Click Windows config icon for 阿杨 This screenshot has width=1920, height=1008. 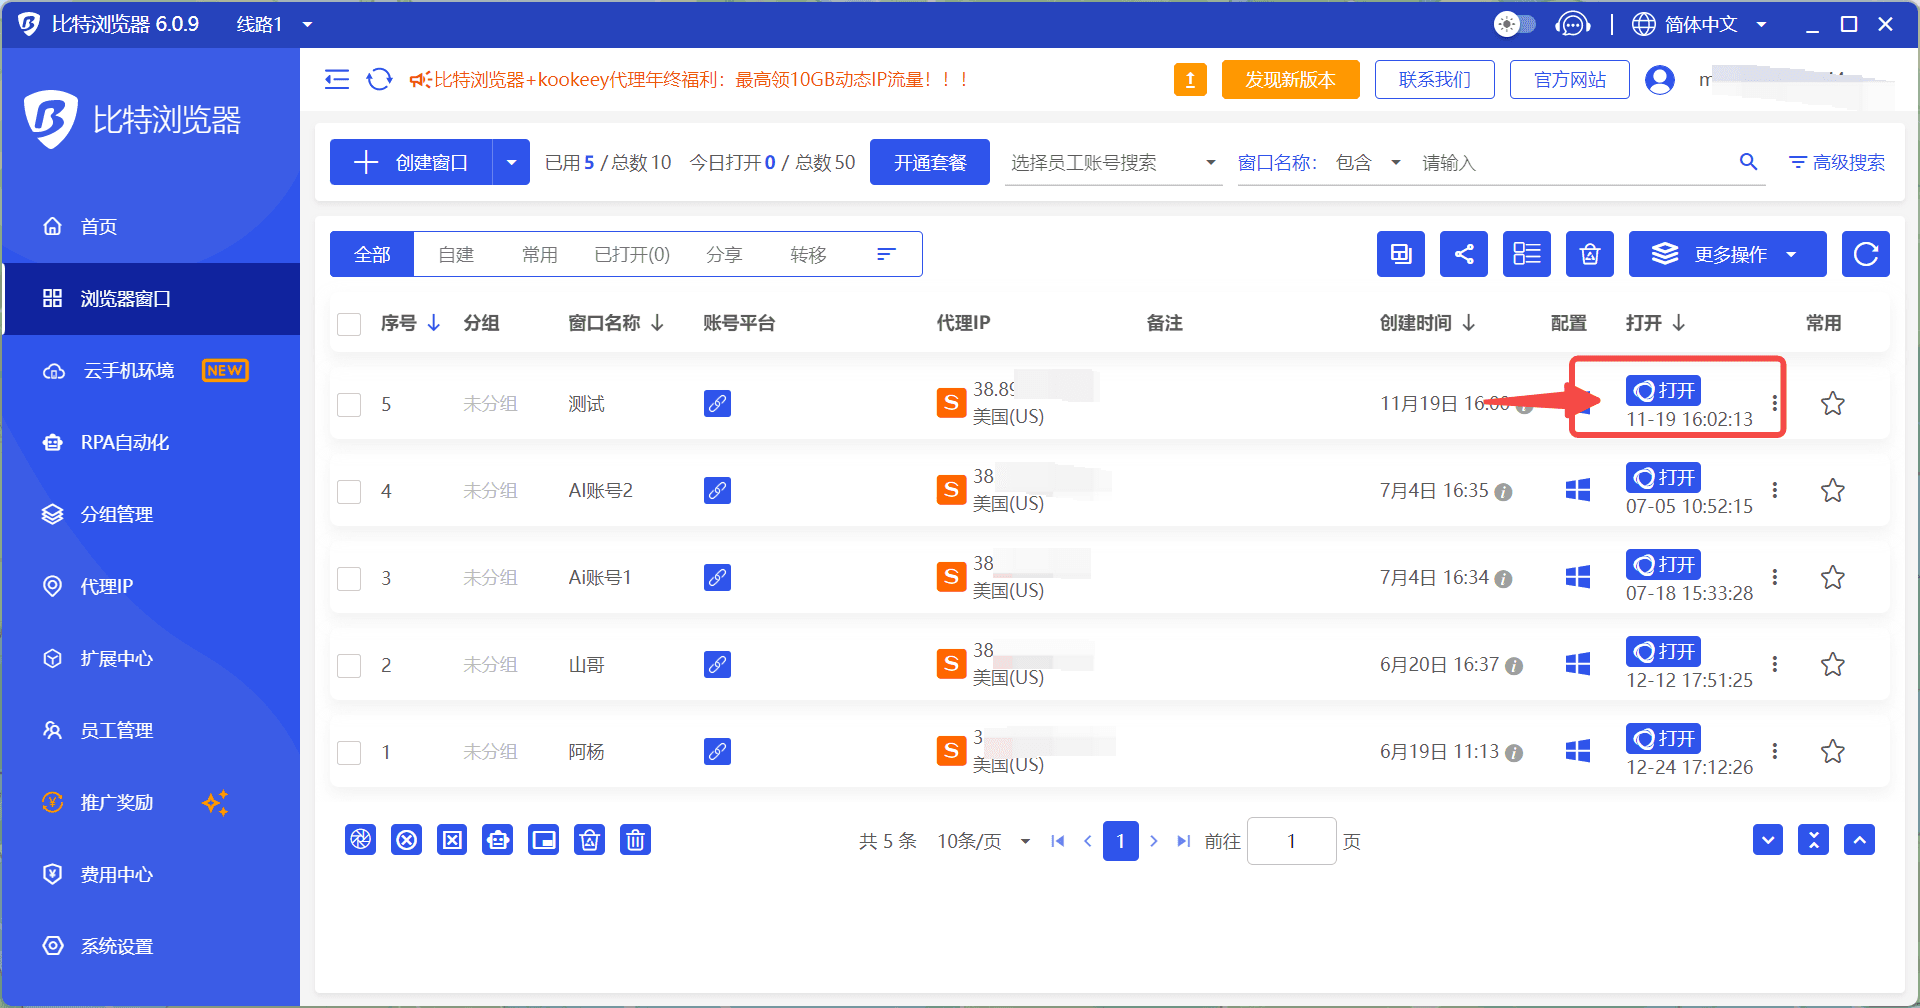(x=1578, y=751)
